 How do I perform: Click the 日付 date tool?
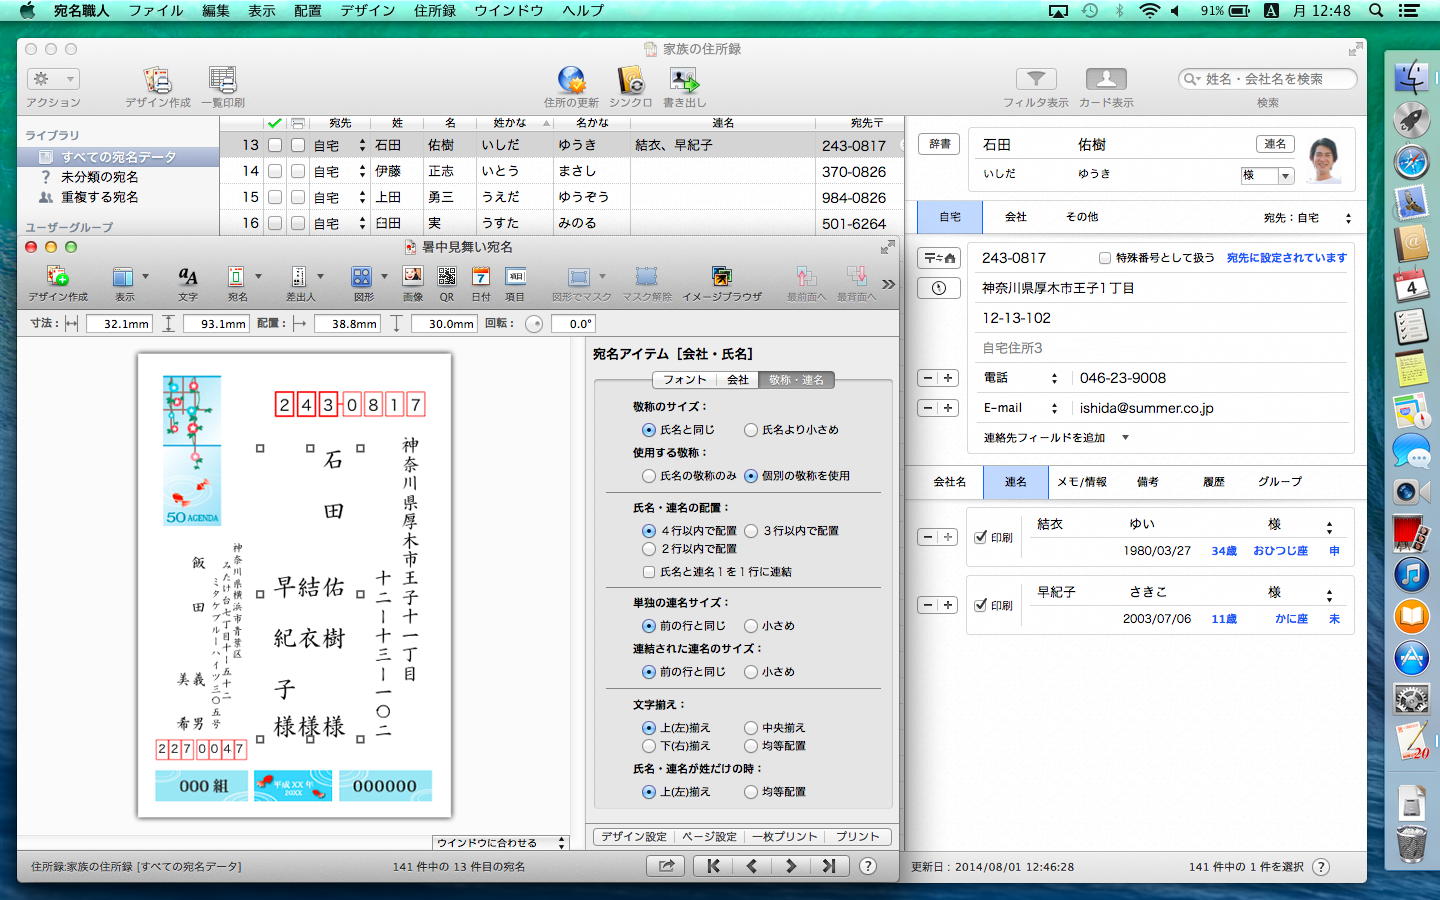[481, 276]
